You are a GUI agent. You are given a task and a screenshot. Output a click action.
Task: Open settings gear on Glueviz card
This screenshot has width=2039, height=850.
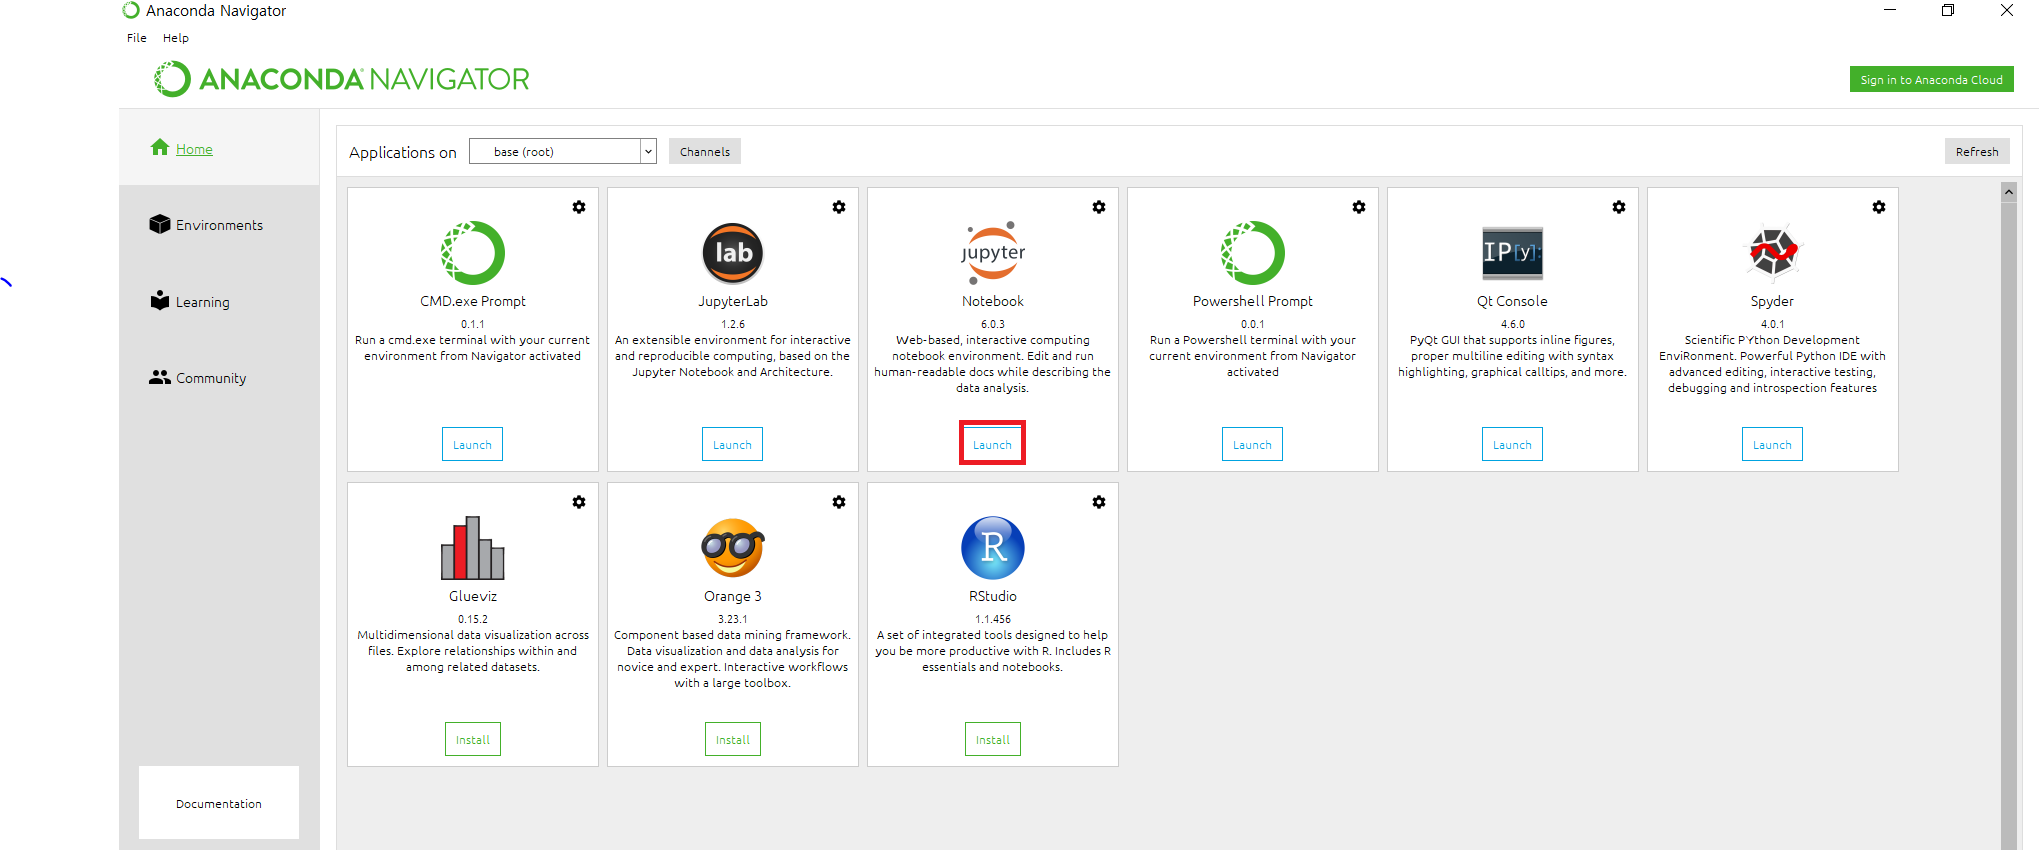579,502
